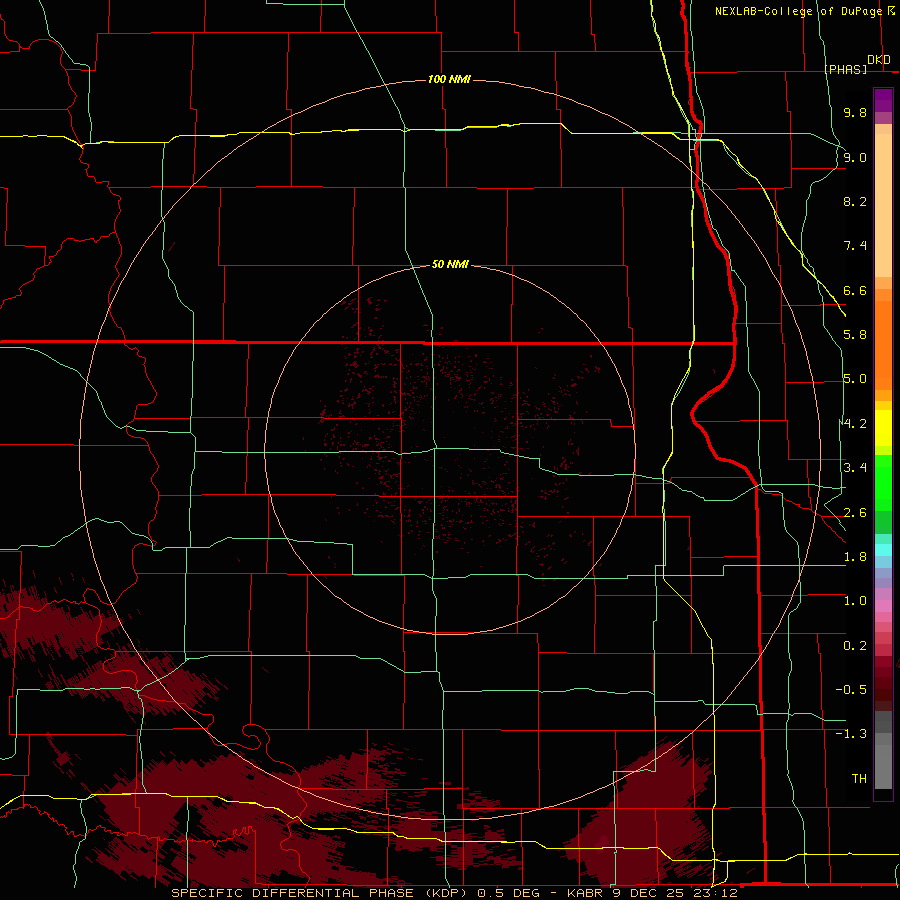Click the 0.2 scale value
This screenshot has width=900, height=900.
click(855, 646)
